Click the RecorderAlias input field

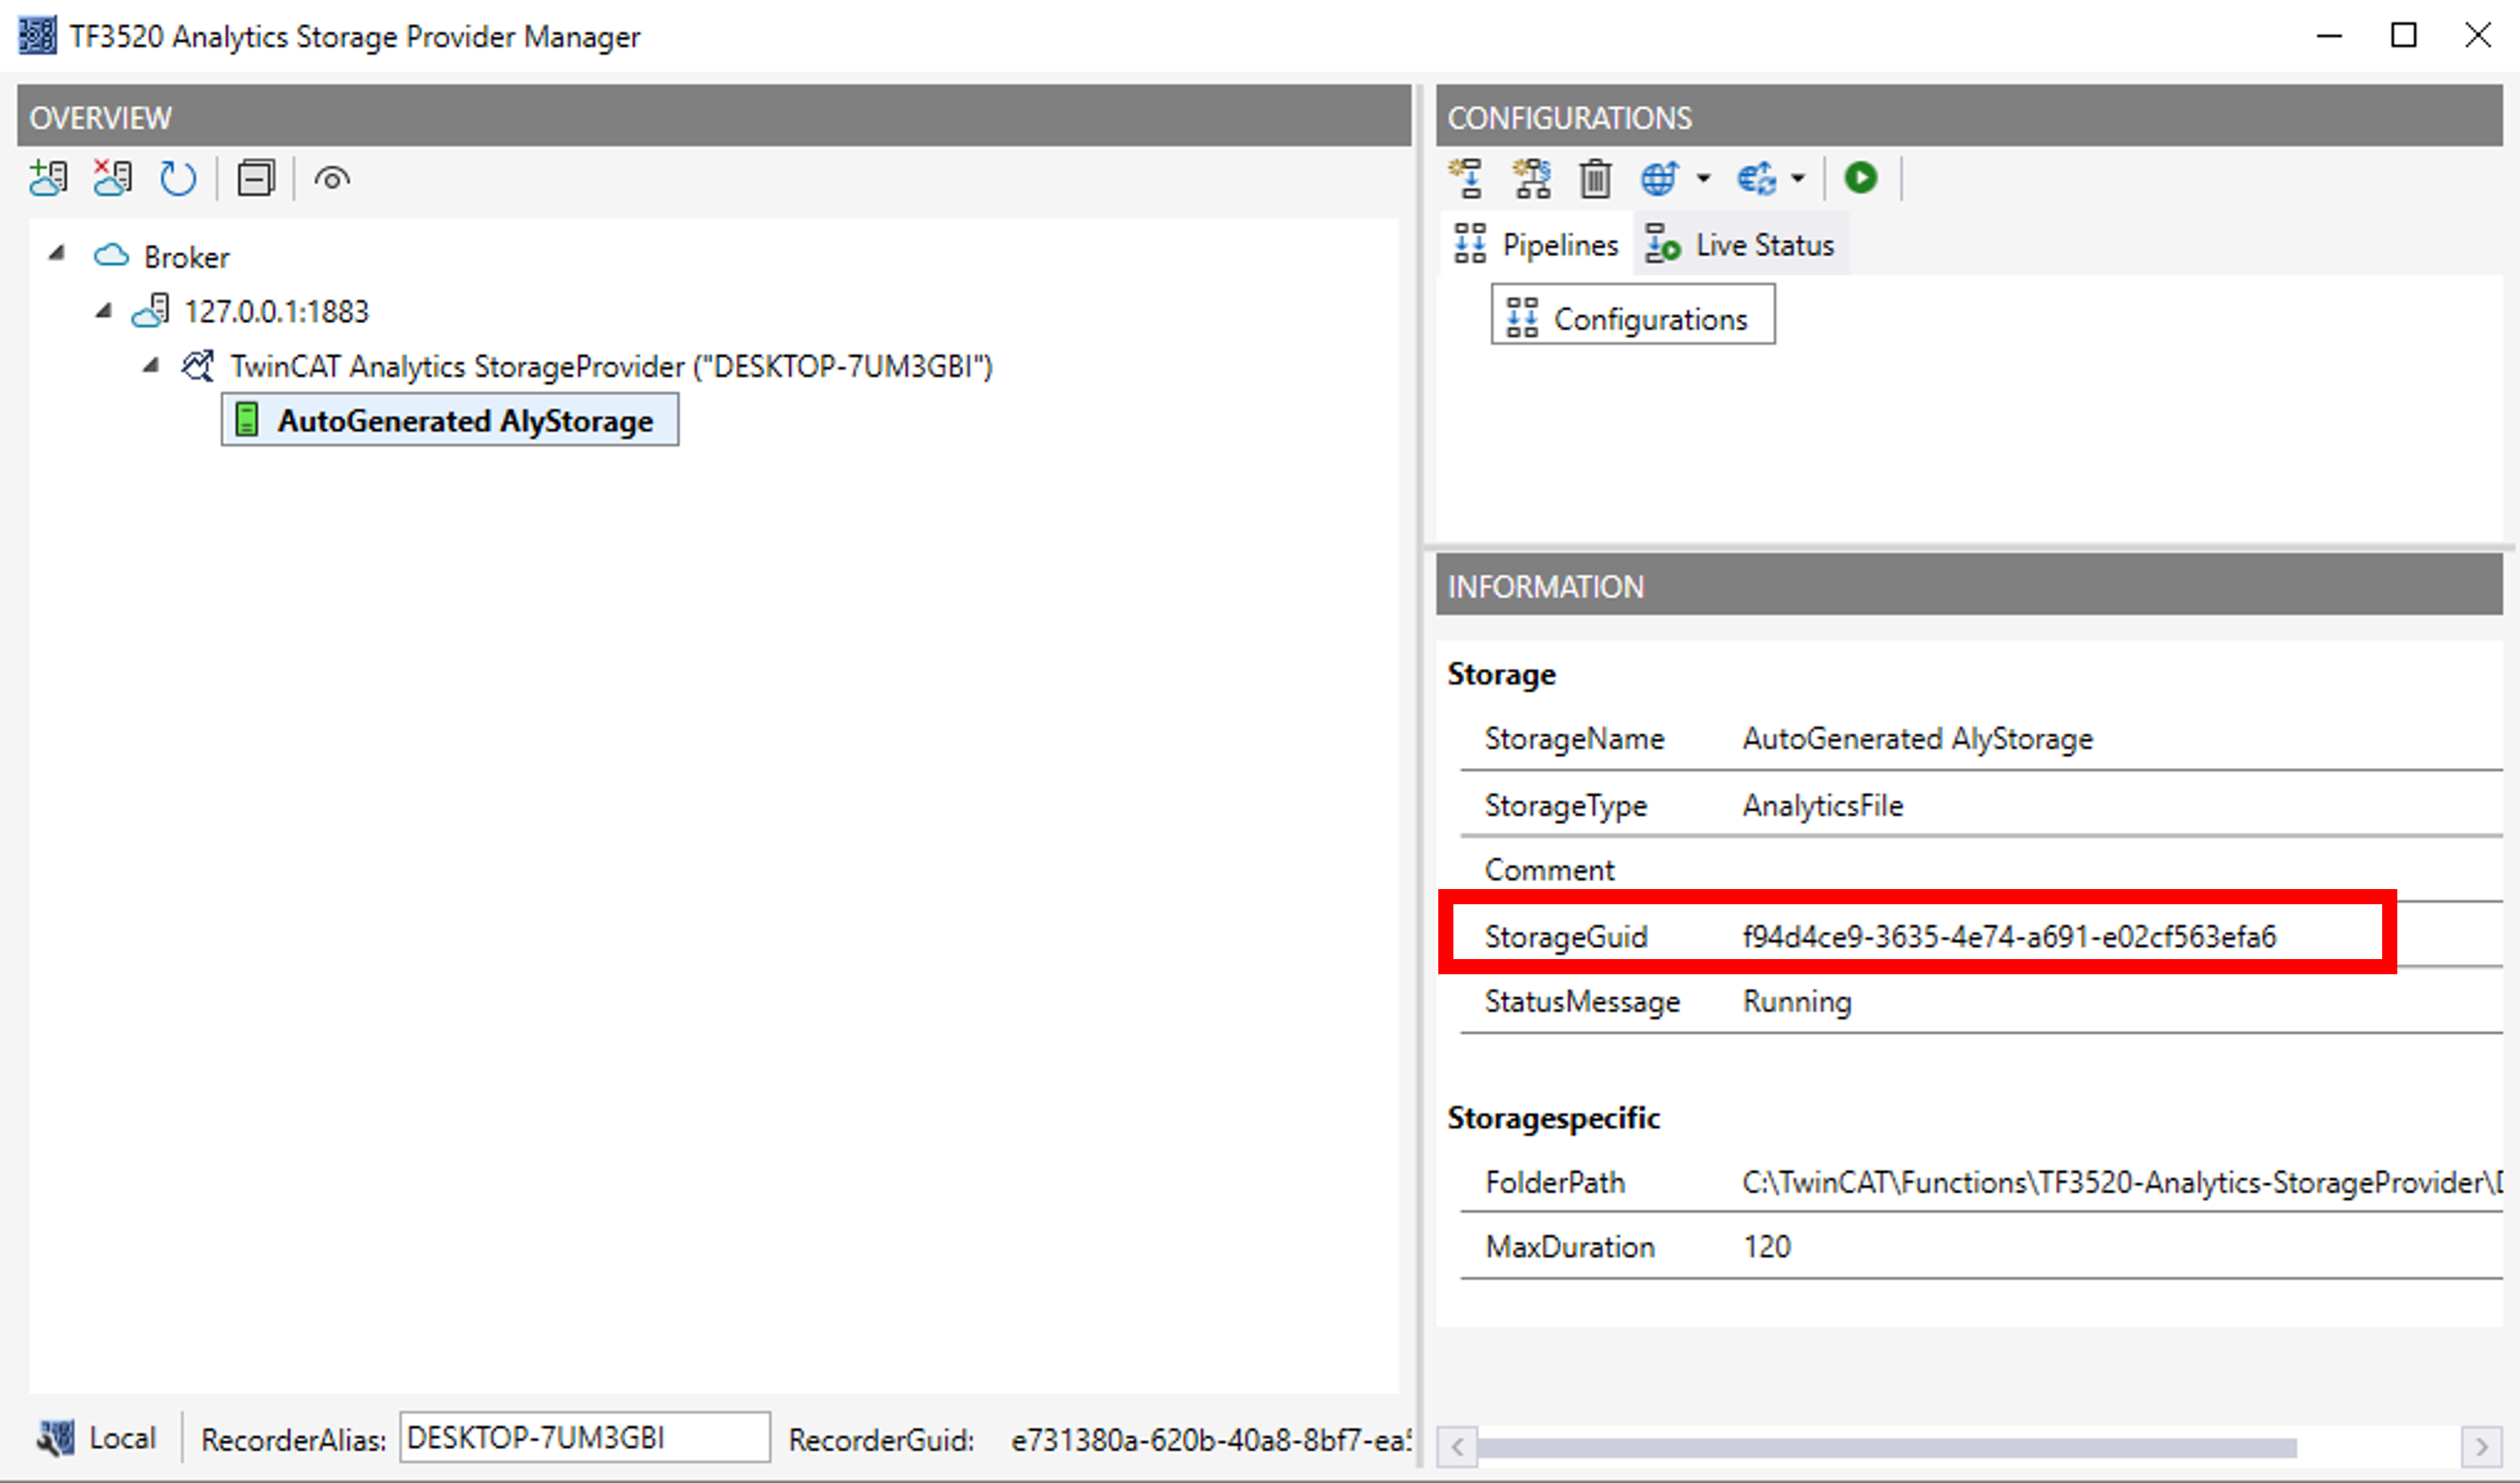pyautogui.click(x=585, y=1438)
